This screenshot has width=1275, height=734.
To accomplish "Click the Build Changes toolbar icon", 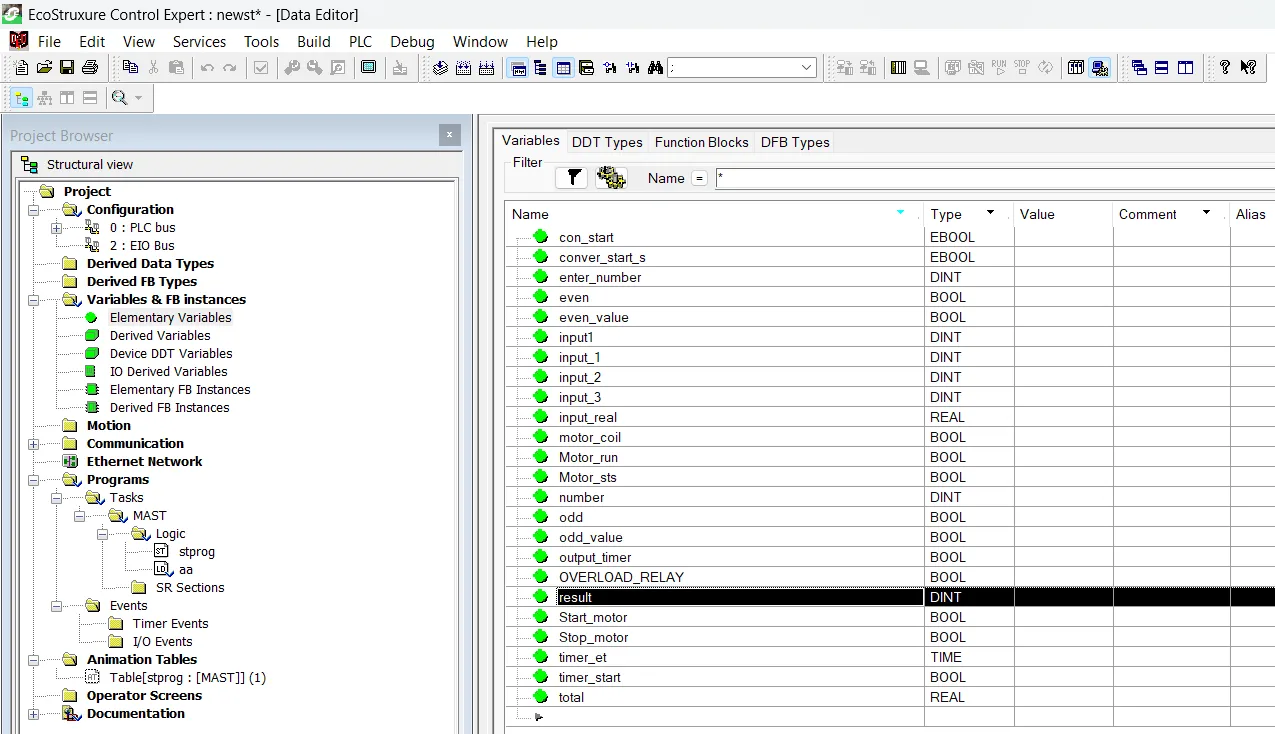I will pos(464,68).
